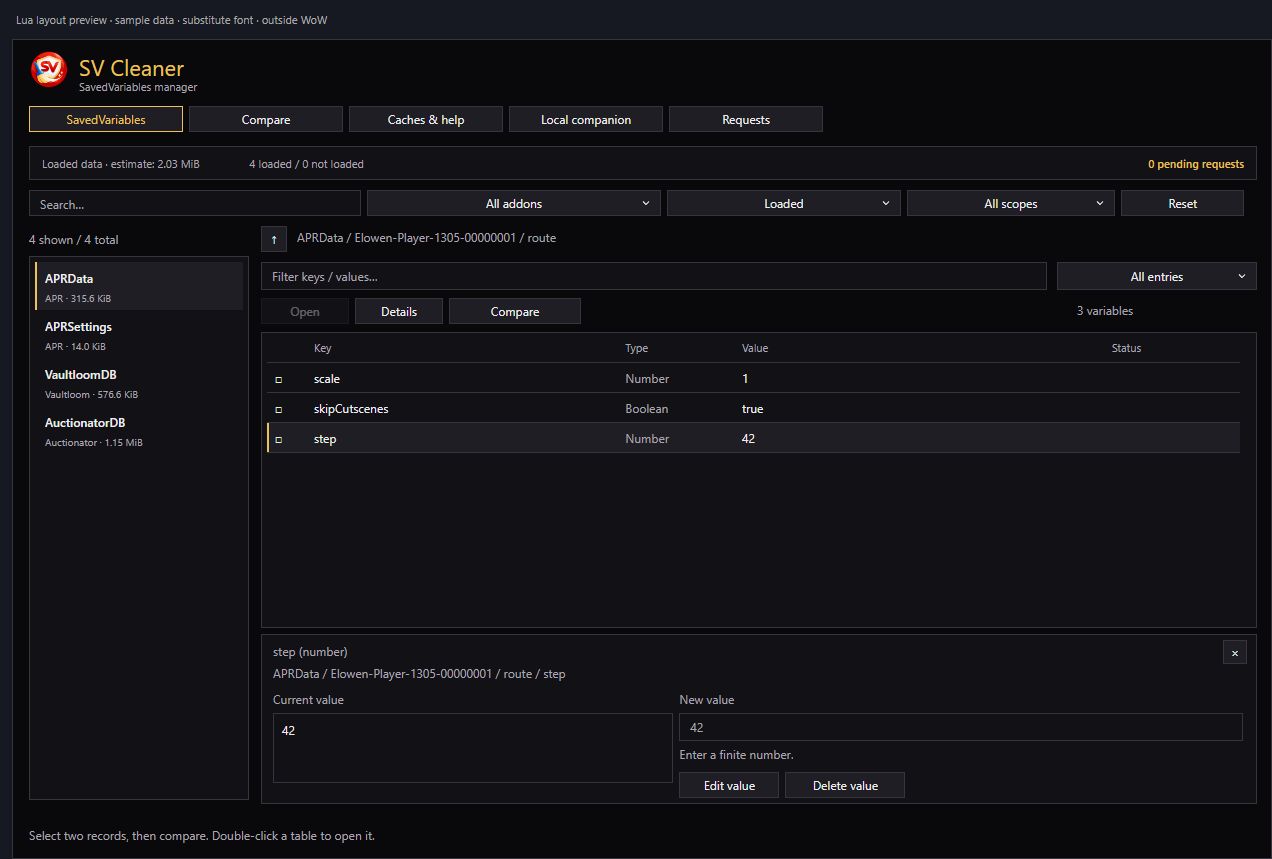Screen dimensions: 1272x859
Task: Click the value 42 in step row
Action: [749, 439]
